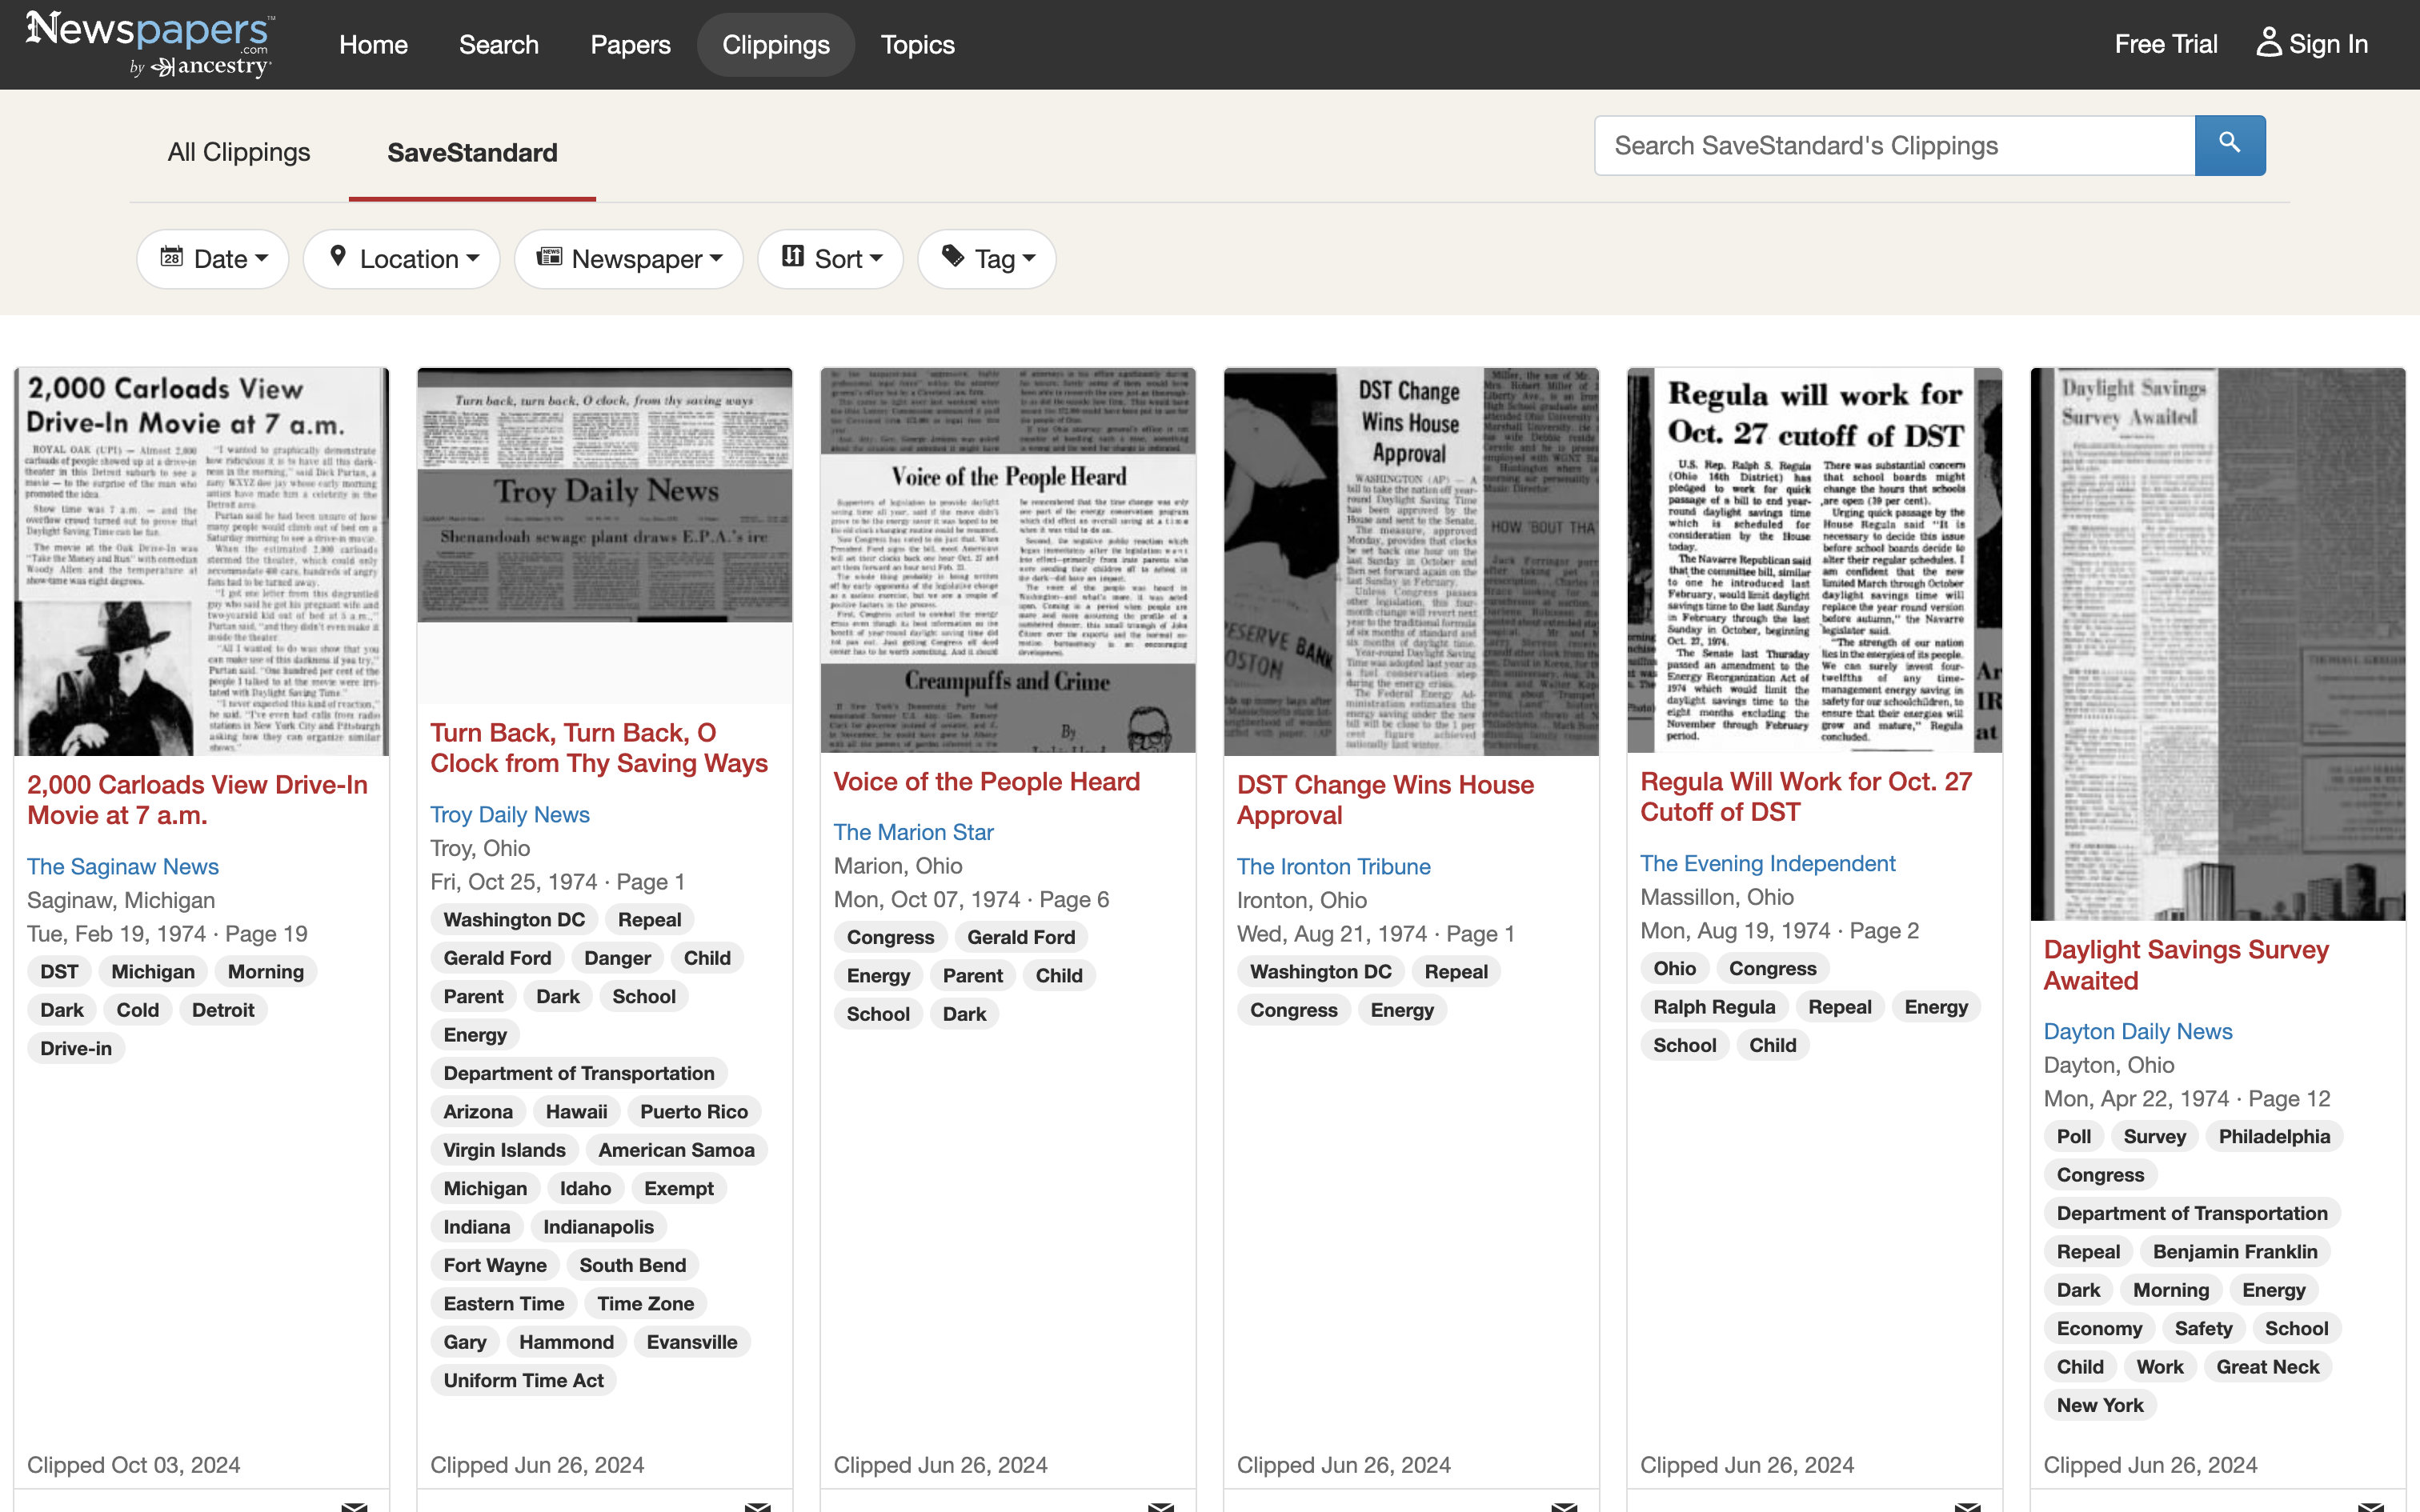This screenshot has width=2420, height=1512.
Task: Click the Sign In link text
Action: (2328, 44)
